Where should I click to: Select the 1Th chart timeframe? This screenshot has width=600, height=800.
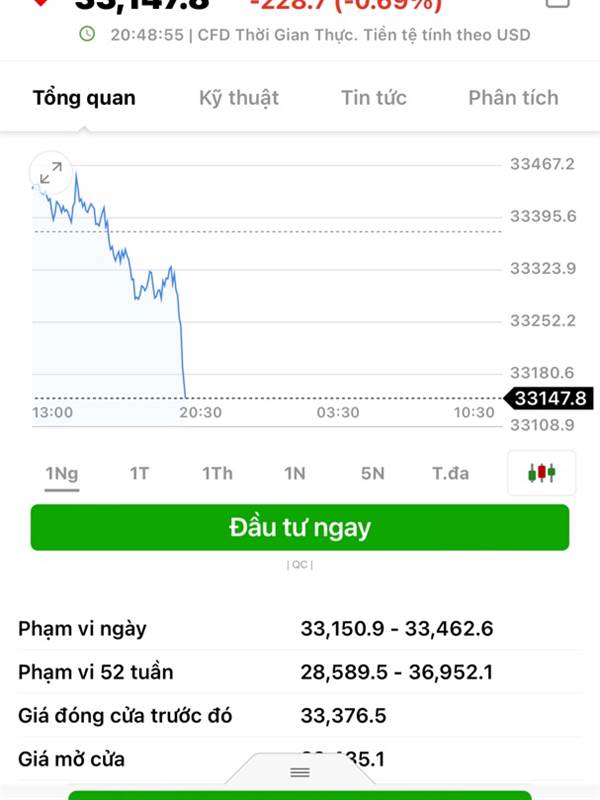pyautogui.click(x=217, y=473)
